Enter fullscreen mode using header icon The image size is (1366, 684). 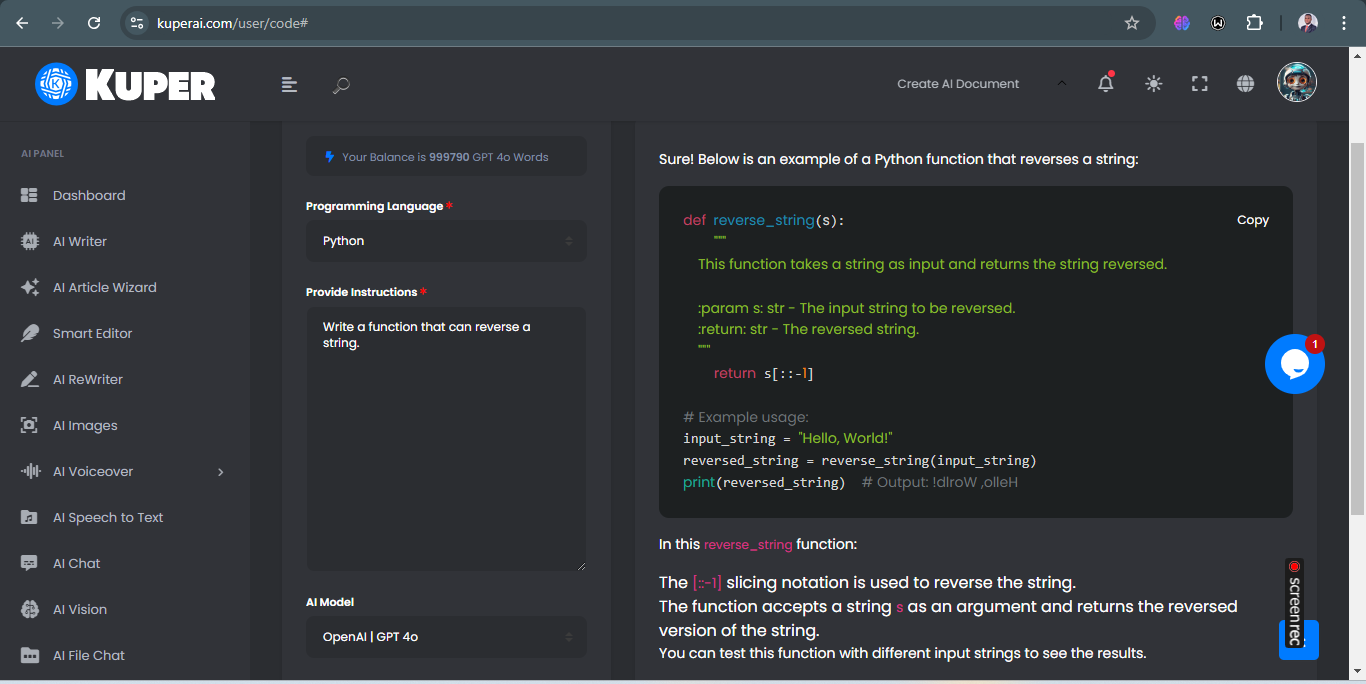1200,84
